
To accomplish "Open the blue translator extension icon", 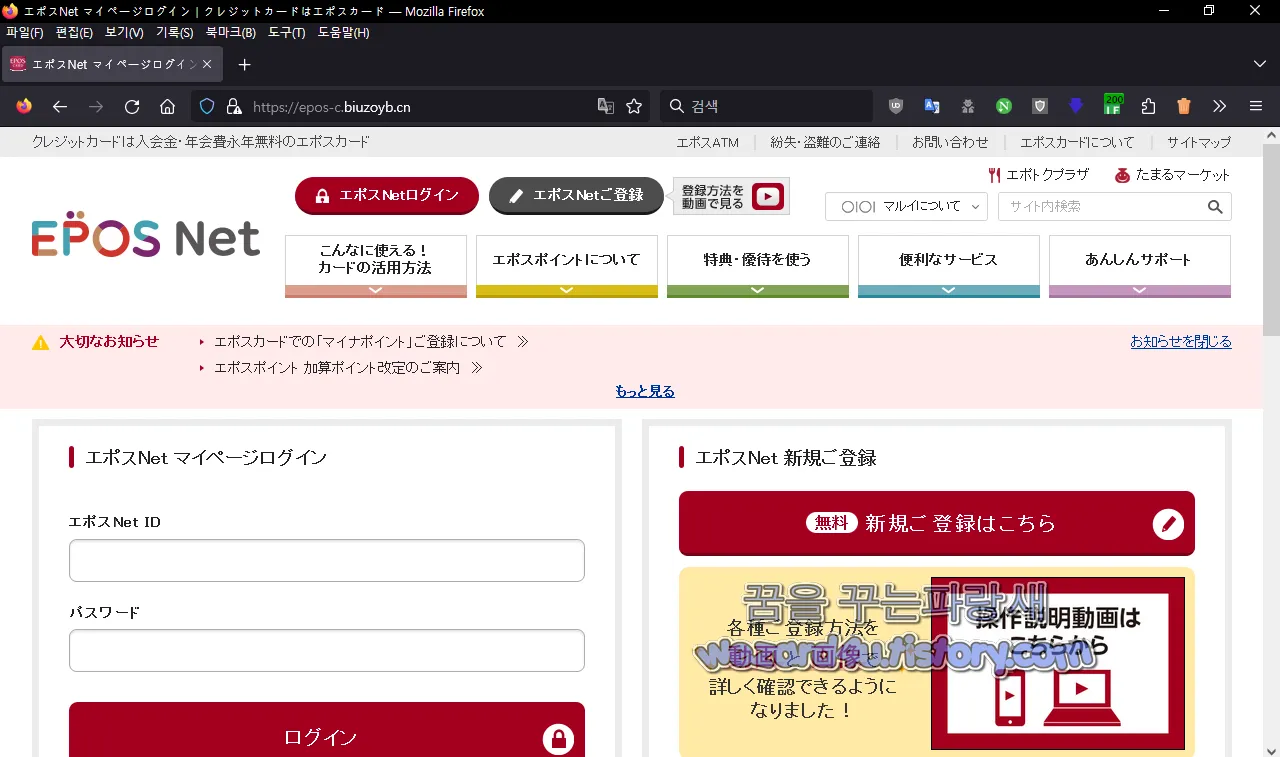I will tap(932, 106).
